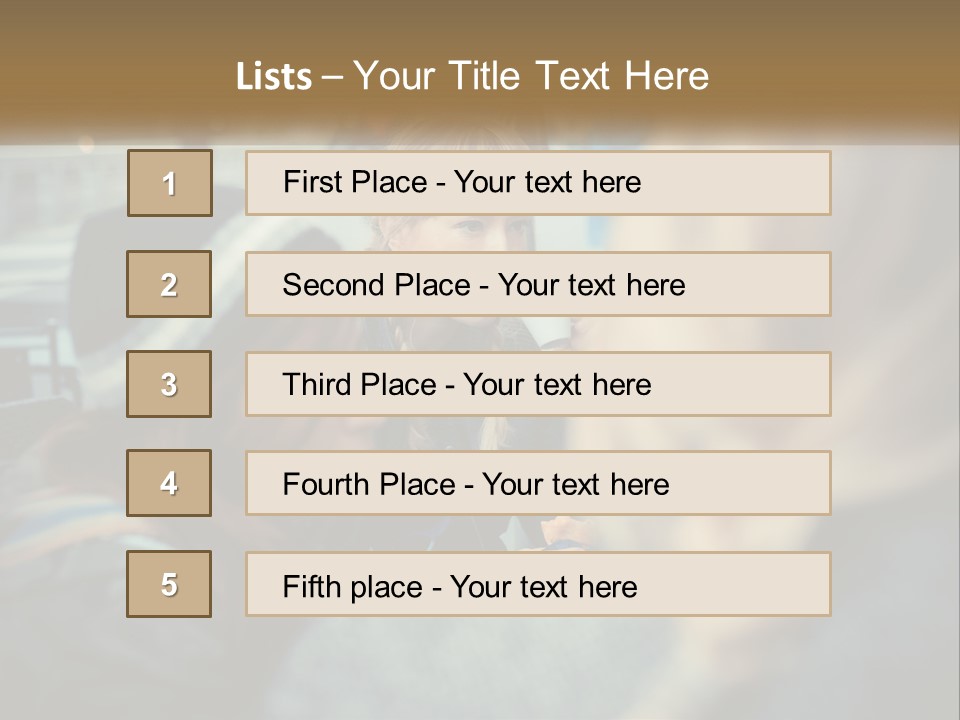
Task: Select the number 2 square
Action: point(169,284)
